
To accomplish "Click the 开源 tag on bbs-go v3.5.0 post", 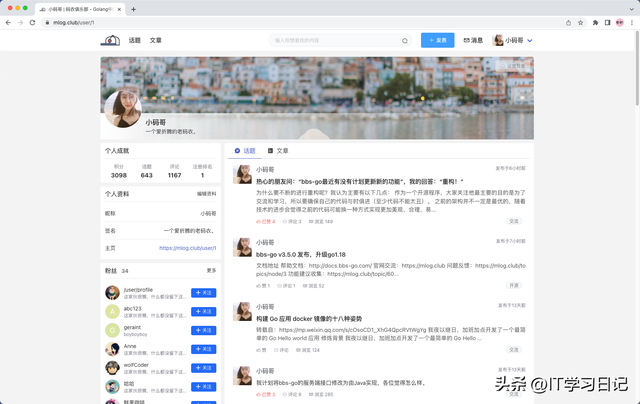I will 514,285.
